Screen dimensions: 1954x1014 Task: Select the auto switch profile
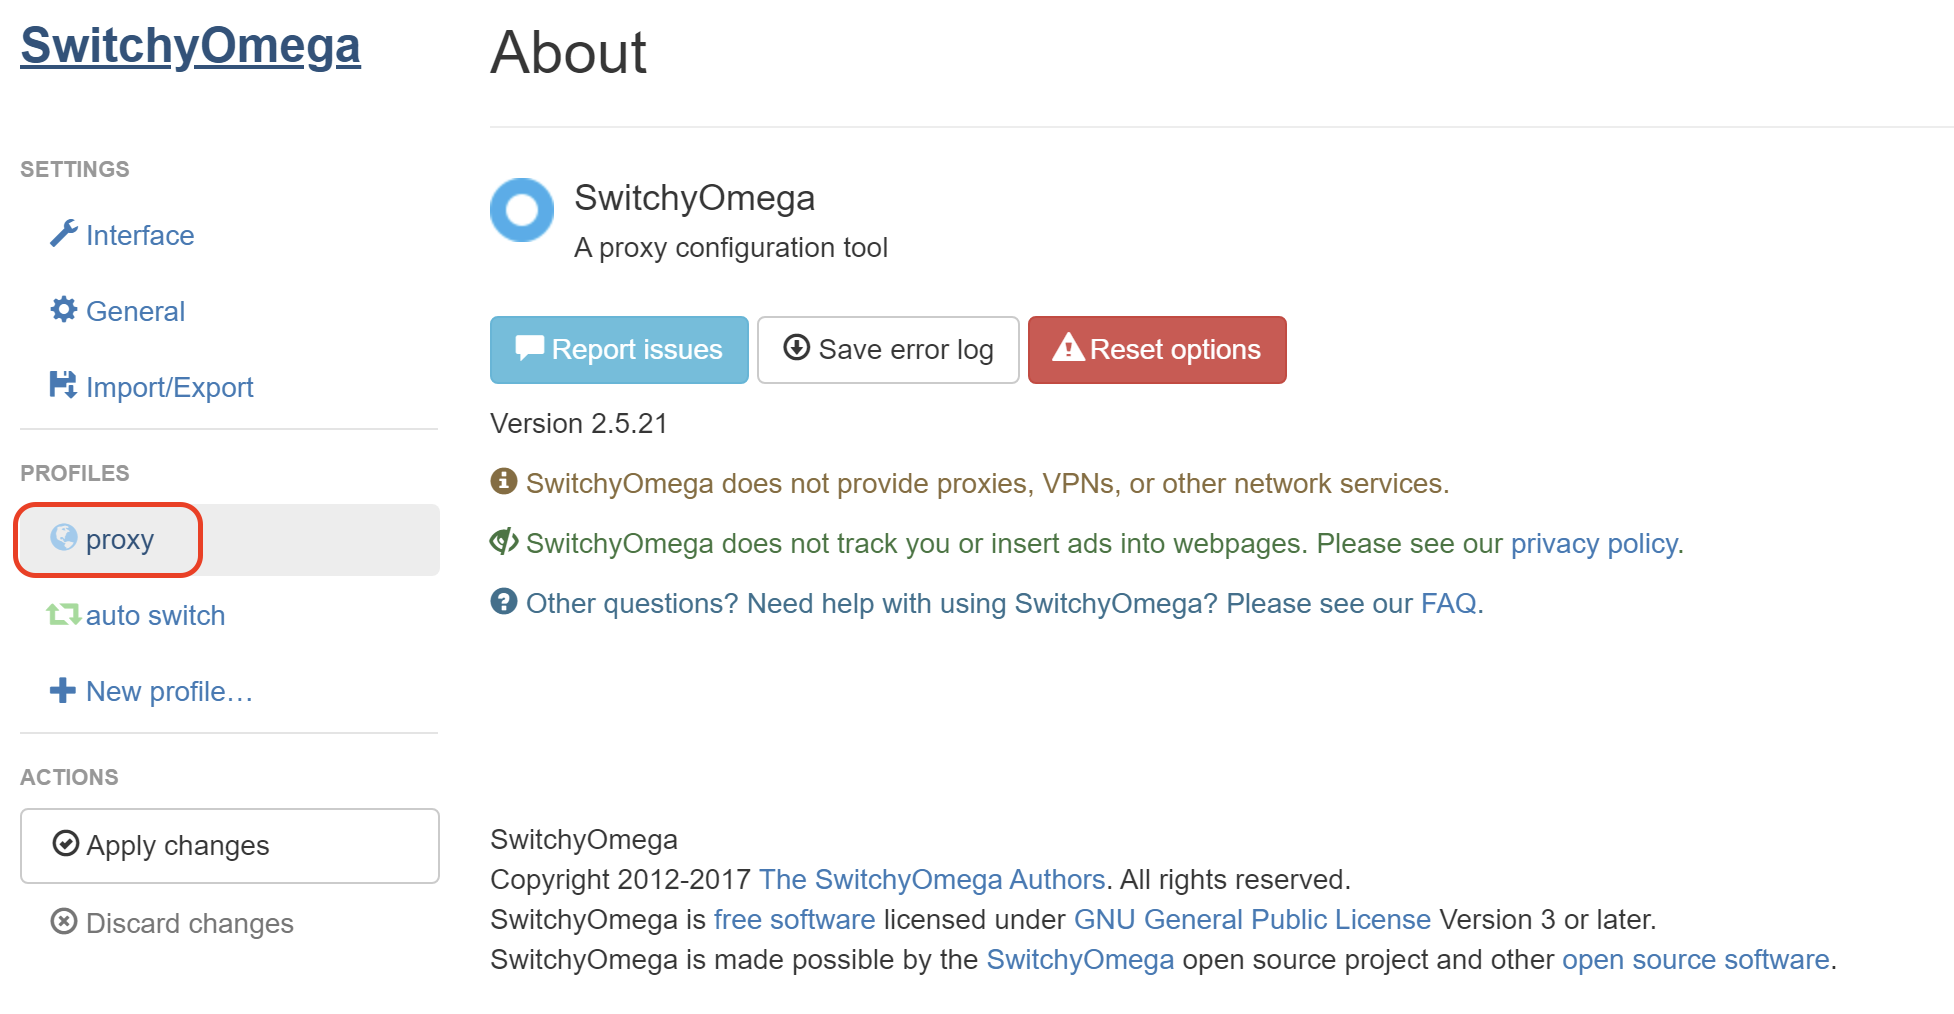coord(155,615)
